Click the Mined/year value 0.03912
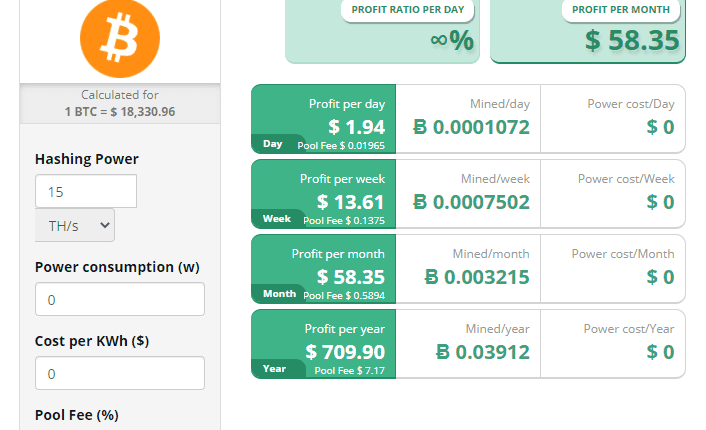 (x=483, y=352)
